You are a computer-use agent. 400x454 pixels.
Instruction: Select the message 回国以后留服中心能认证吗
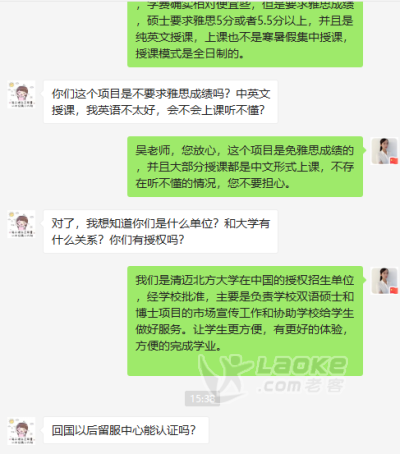pos(126,430)
